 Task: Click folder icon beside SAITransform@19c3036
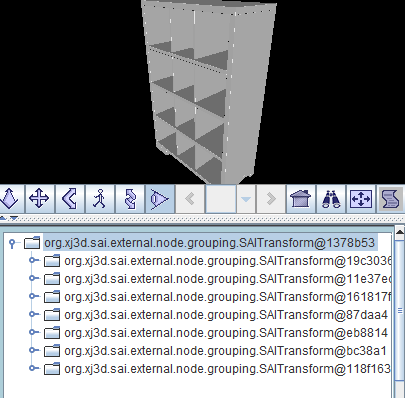tap(52, 261)
